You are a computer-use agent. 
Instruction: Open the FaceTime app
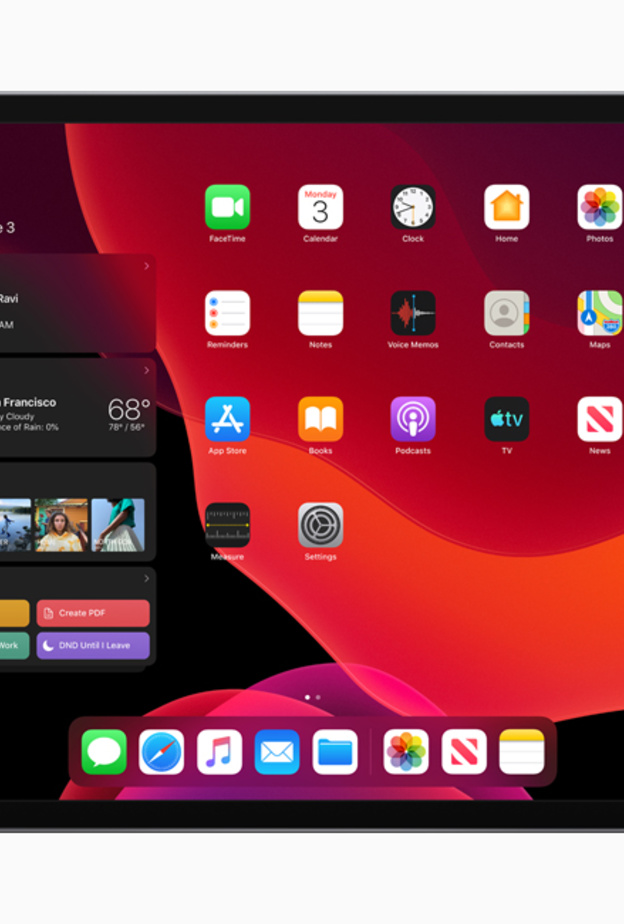coord(227,207)
